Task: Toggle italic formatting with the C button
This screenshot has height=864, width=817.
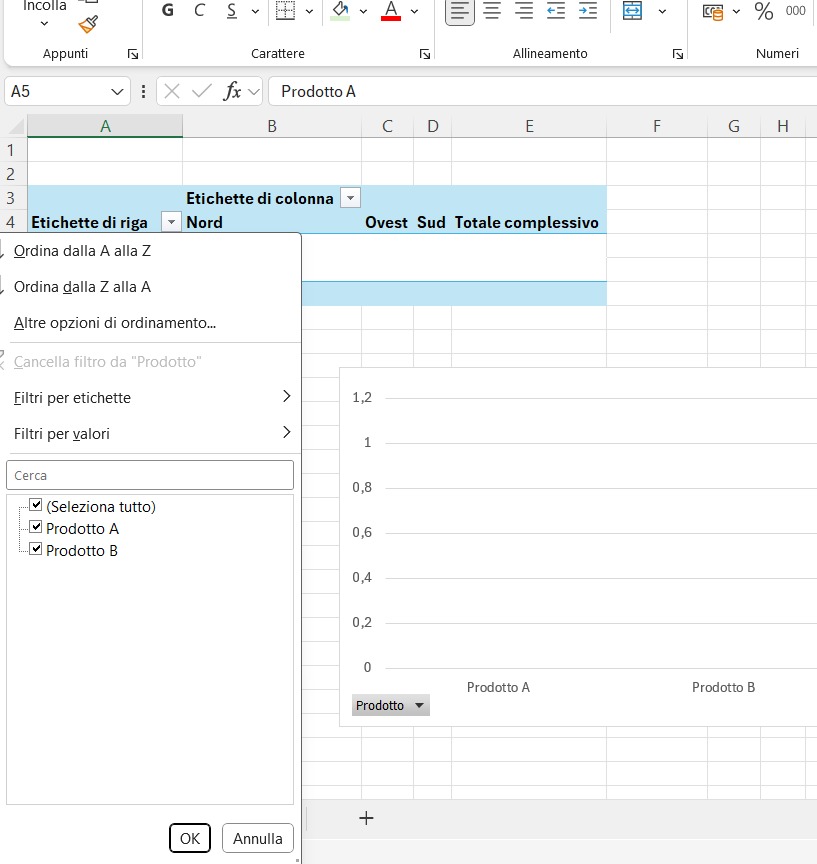Action: (199, 11)
